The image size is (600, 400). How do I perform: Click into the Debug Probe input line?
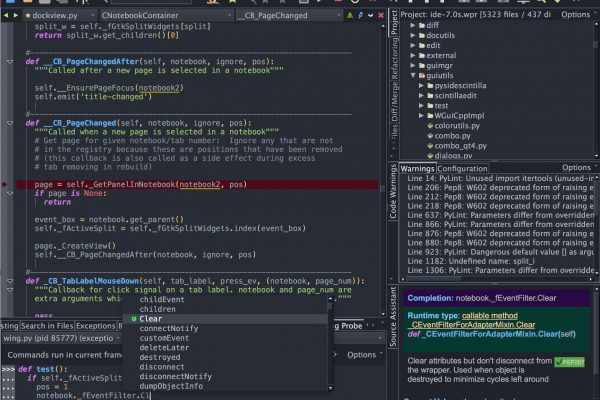[x=93, y=396]
